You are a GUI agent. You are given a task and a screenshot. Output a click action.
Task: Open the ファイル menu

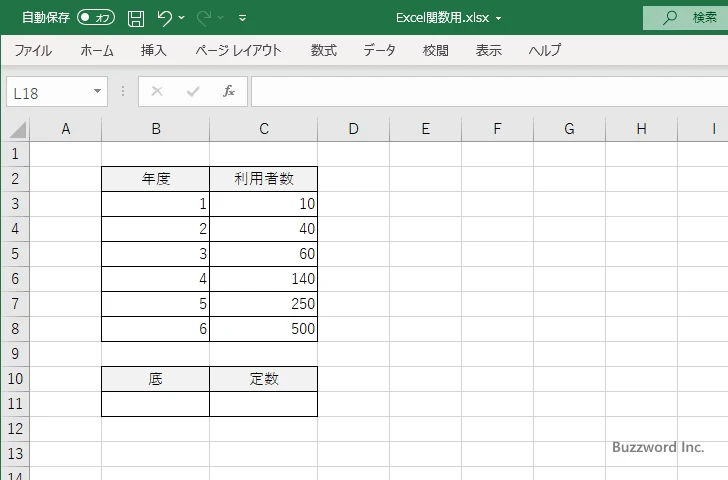(33, 50)
